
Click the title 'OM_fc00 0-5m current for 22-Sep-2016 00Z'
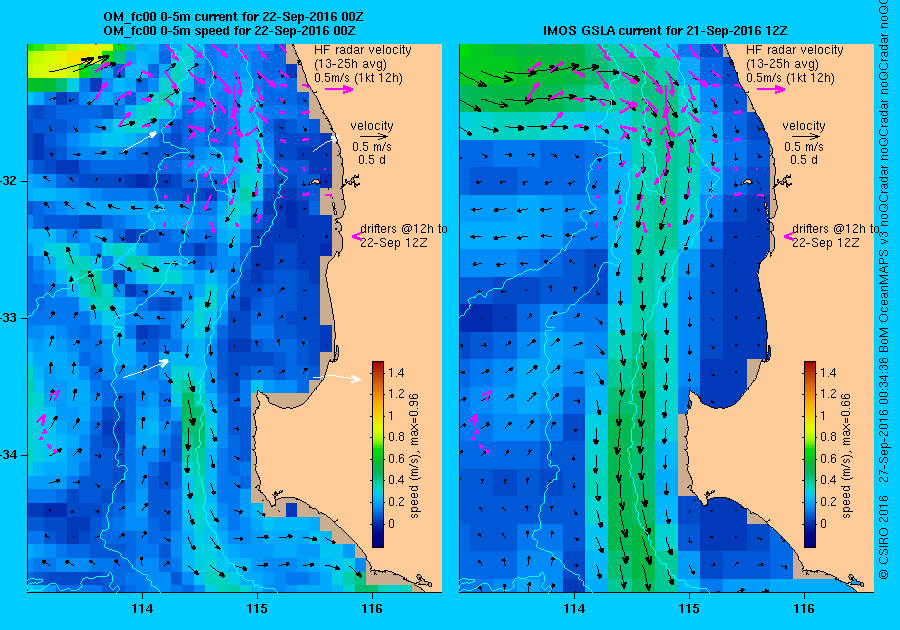tap(233, 17)
